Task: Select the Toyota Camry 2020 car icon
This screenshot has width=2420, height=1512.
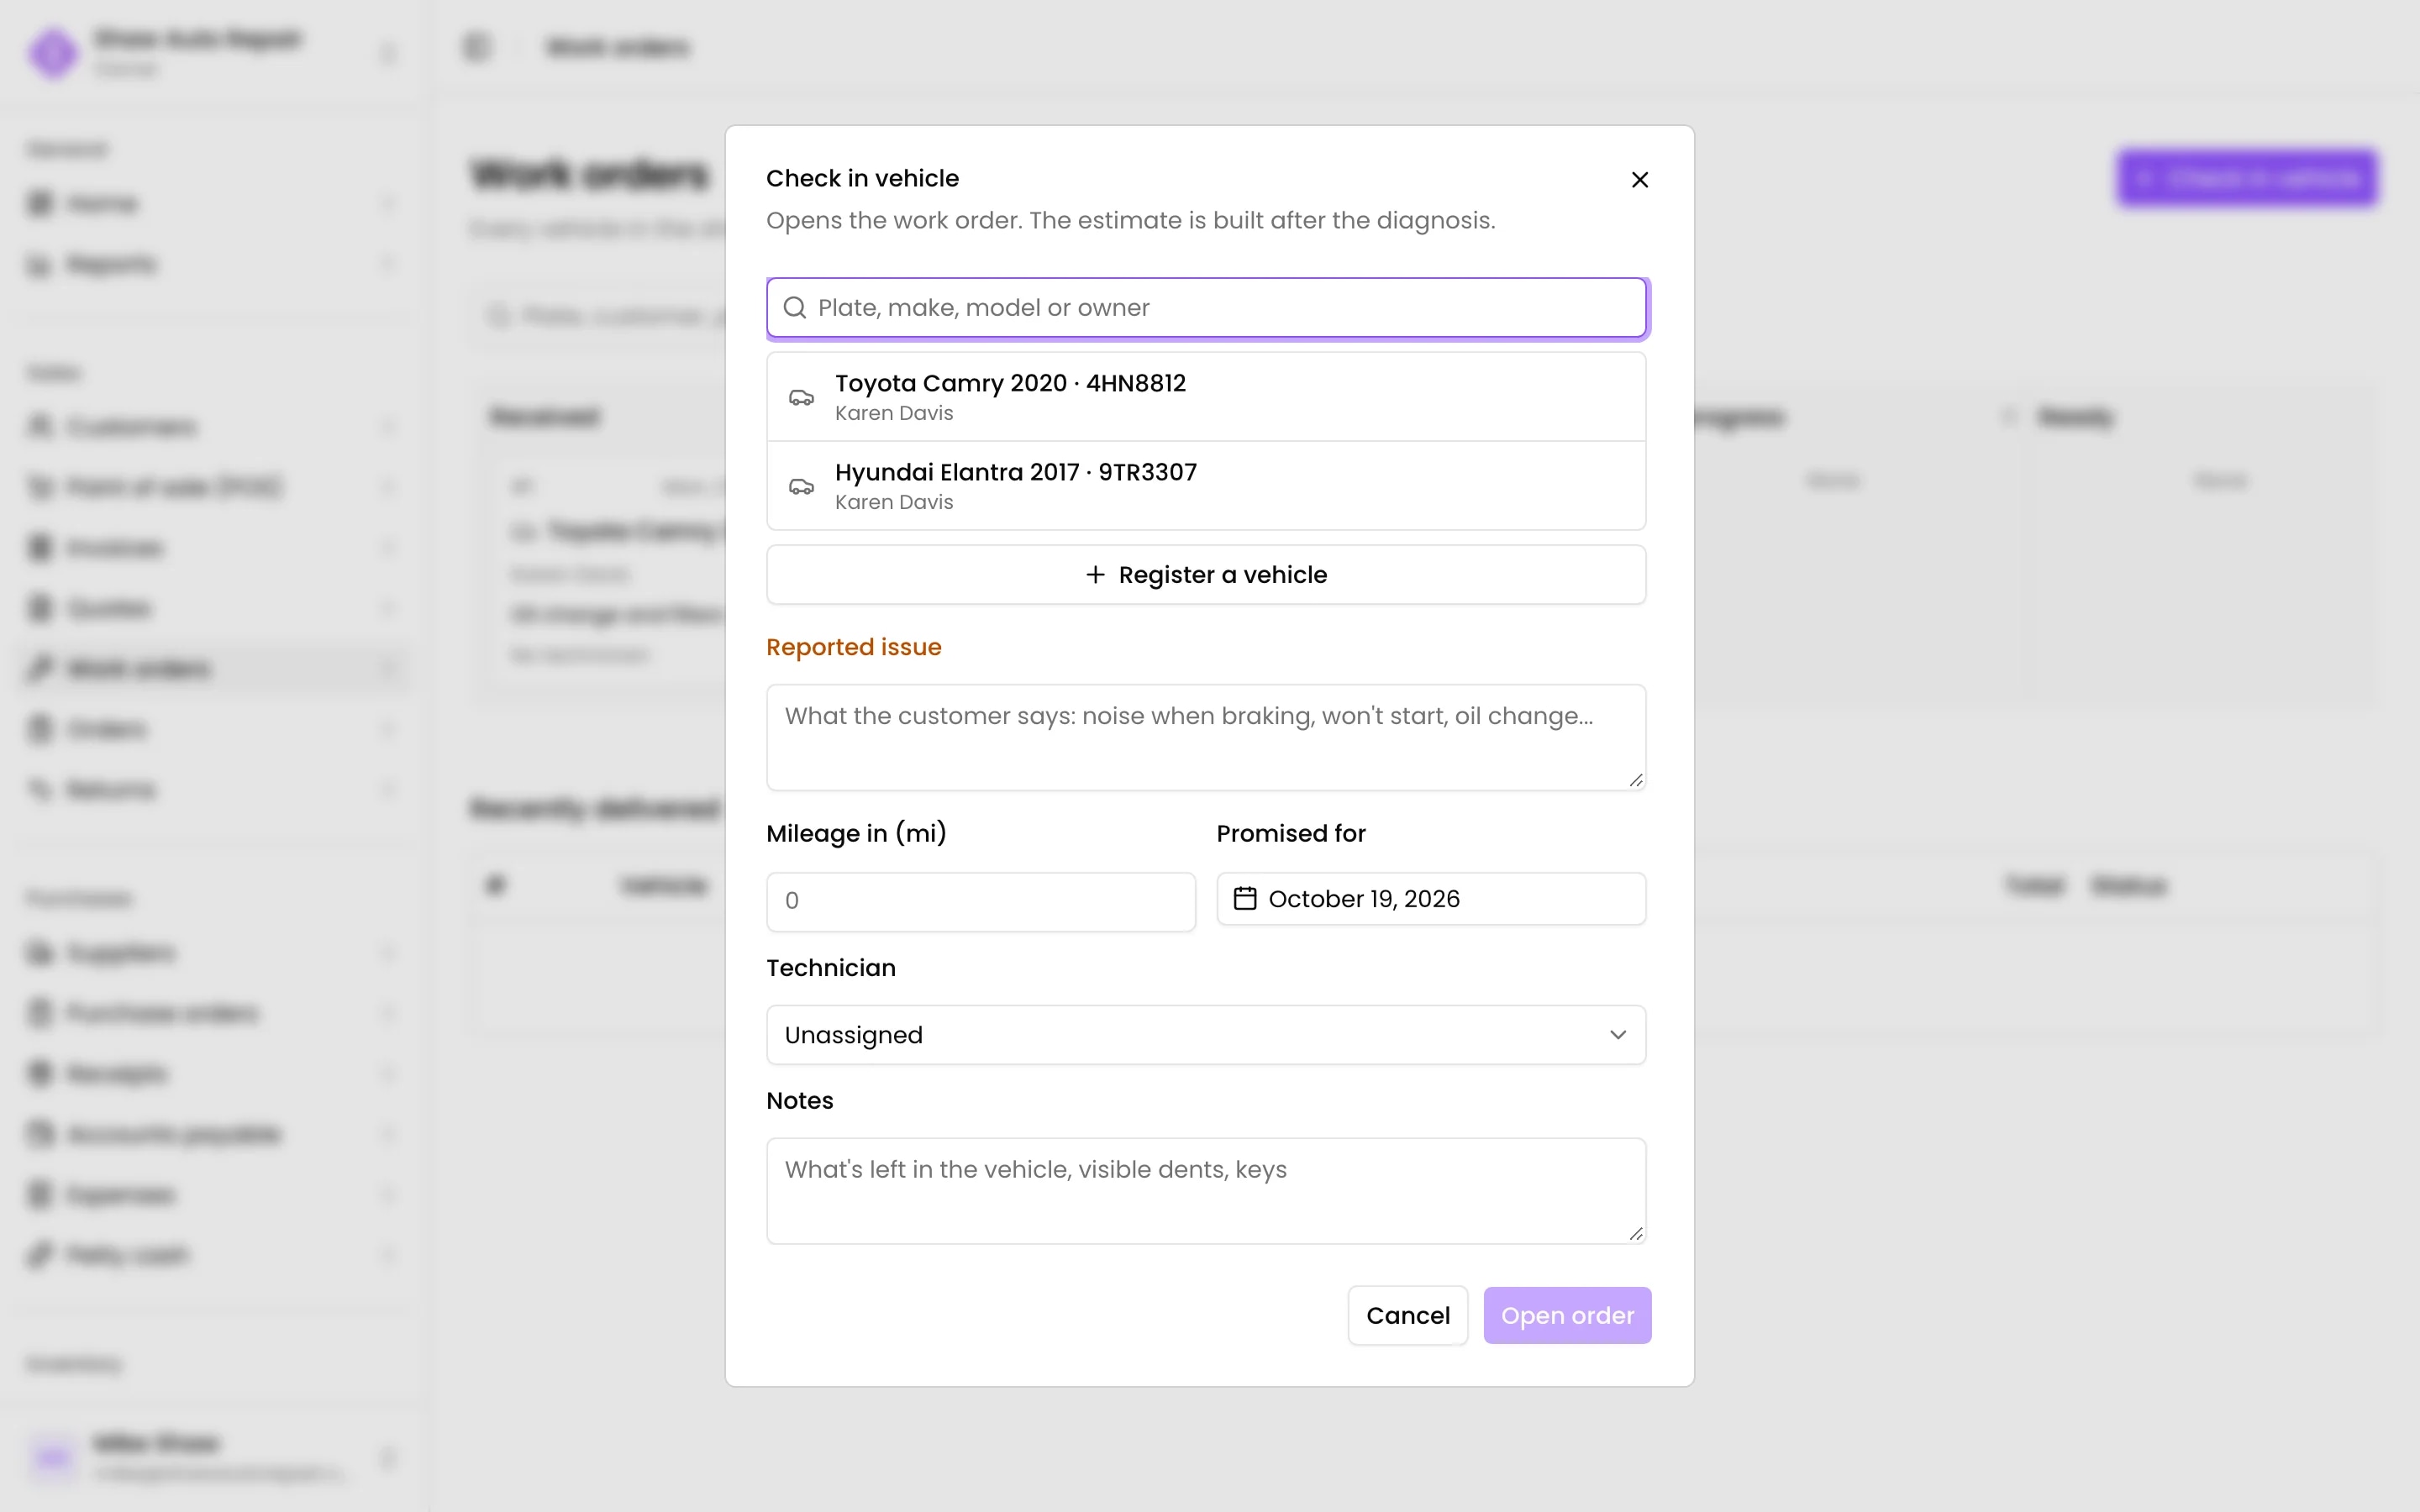Action: pos(801,397)
